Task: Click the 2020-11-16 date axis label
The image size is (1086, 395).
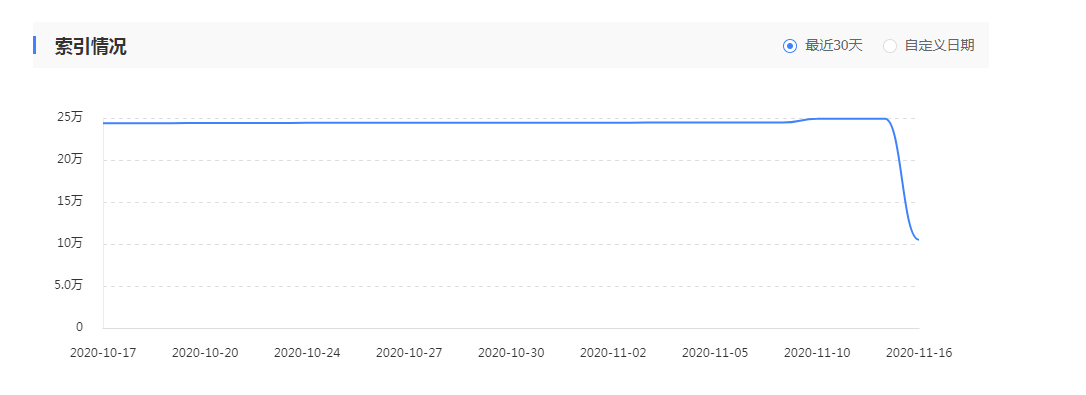Action: 919,353
